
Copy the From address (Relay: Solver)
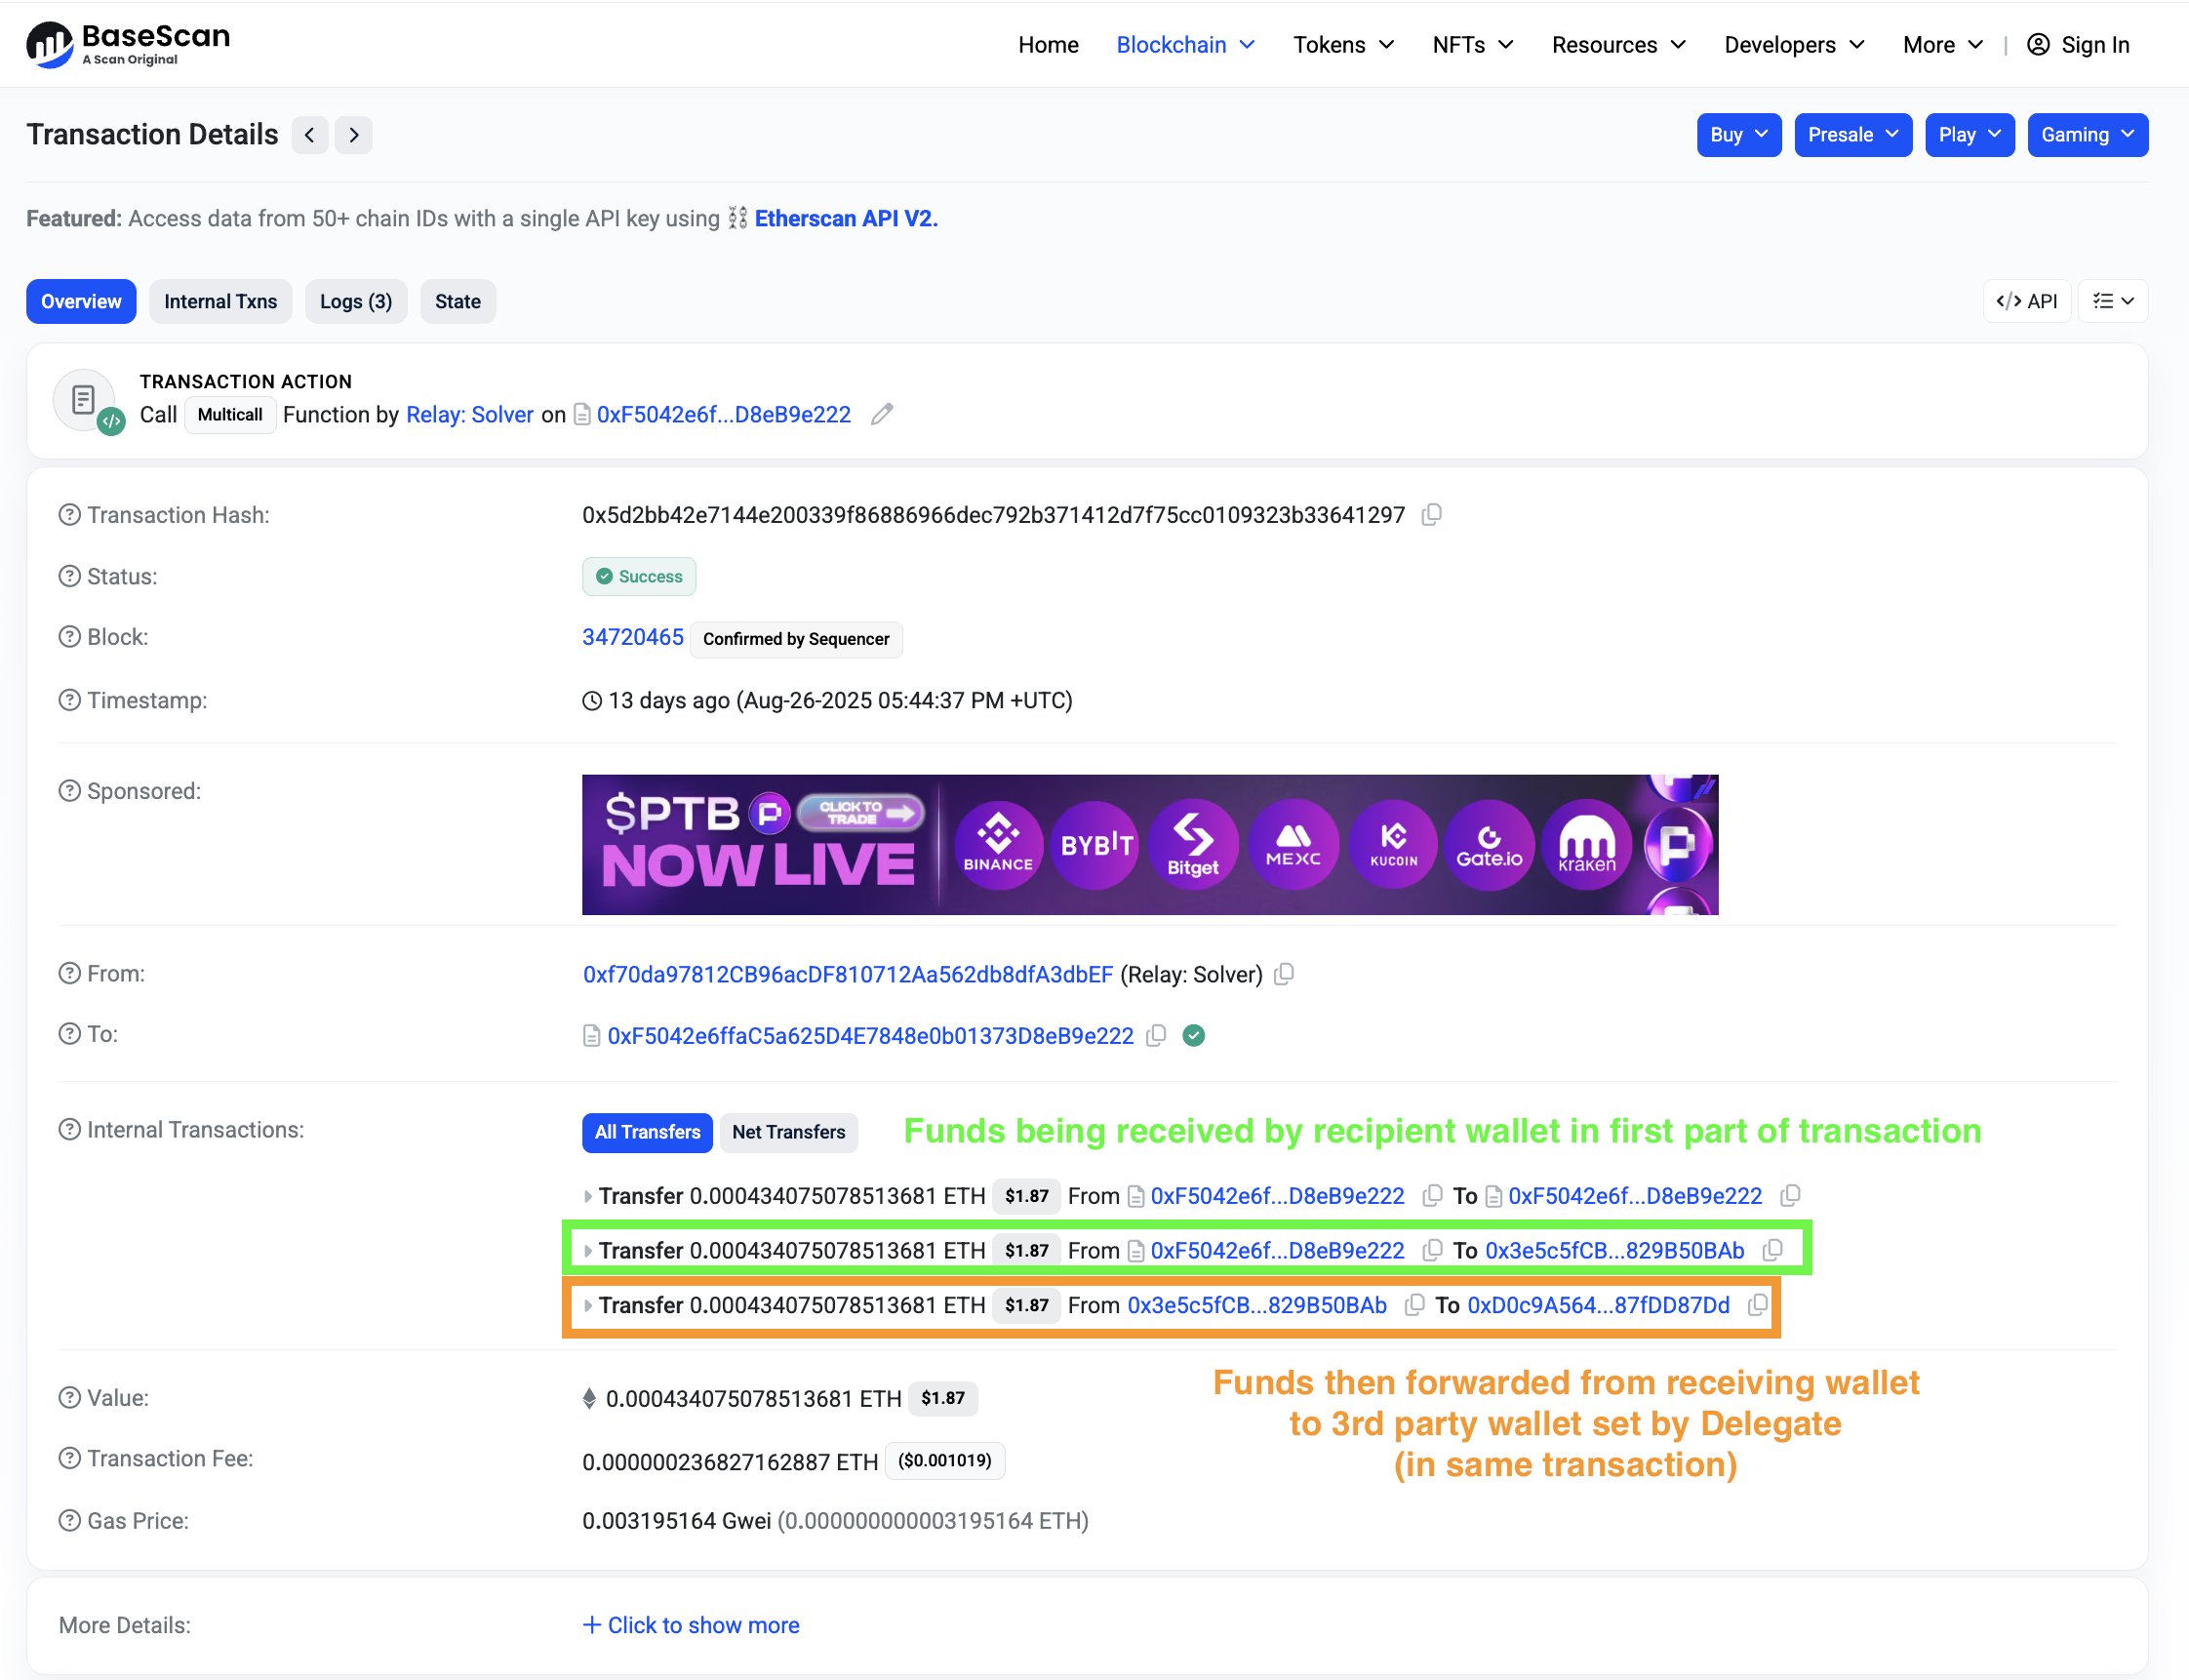(1285, 974)
